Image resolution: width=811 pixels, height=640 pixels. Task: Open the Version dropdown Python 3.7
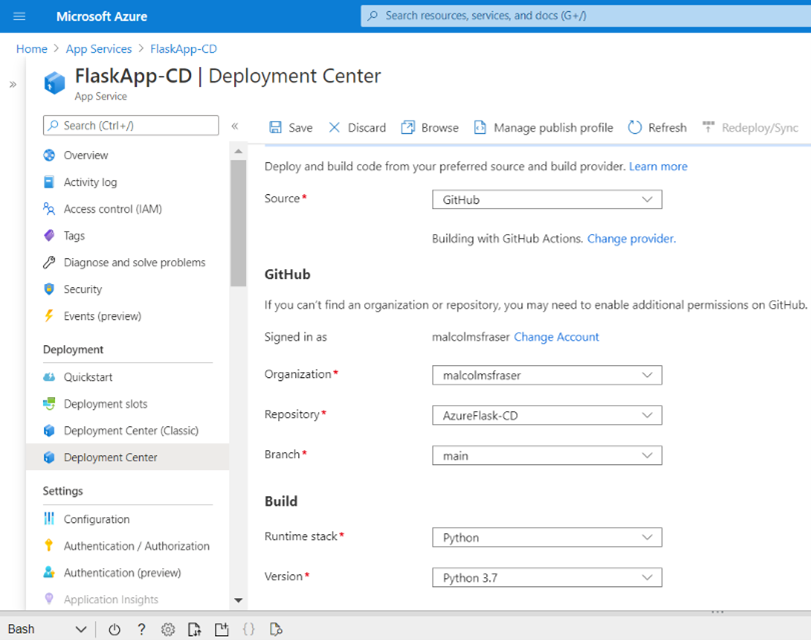(547, 577)
